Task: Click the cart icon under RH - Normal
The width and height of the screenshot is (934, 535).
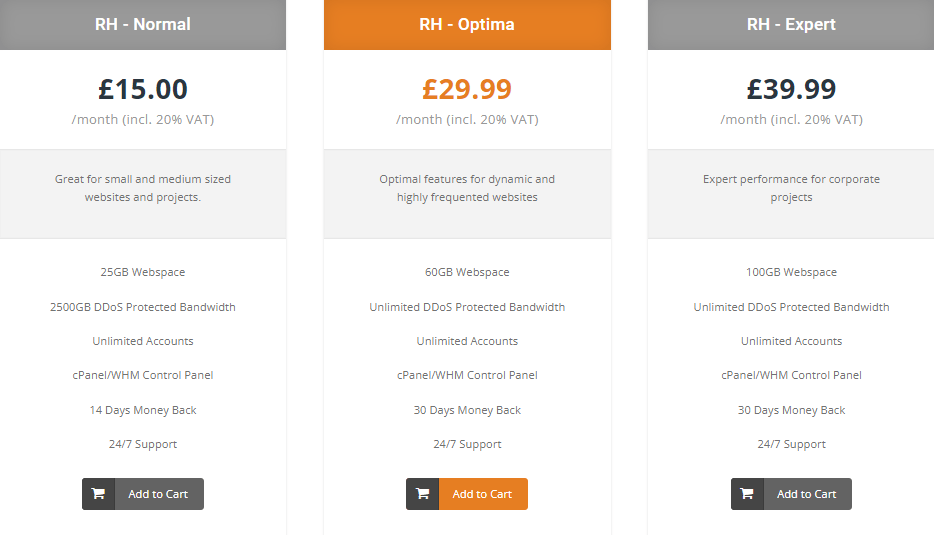Action: 98,494
